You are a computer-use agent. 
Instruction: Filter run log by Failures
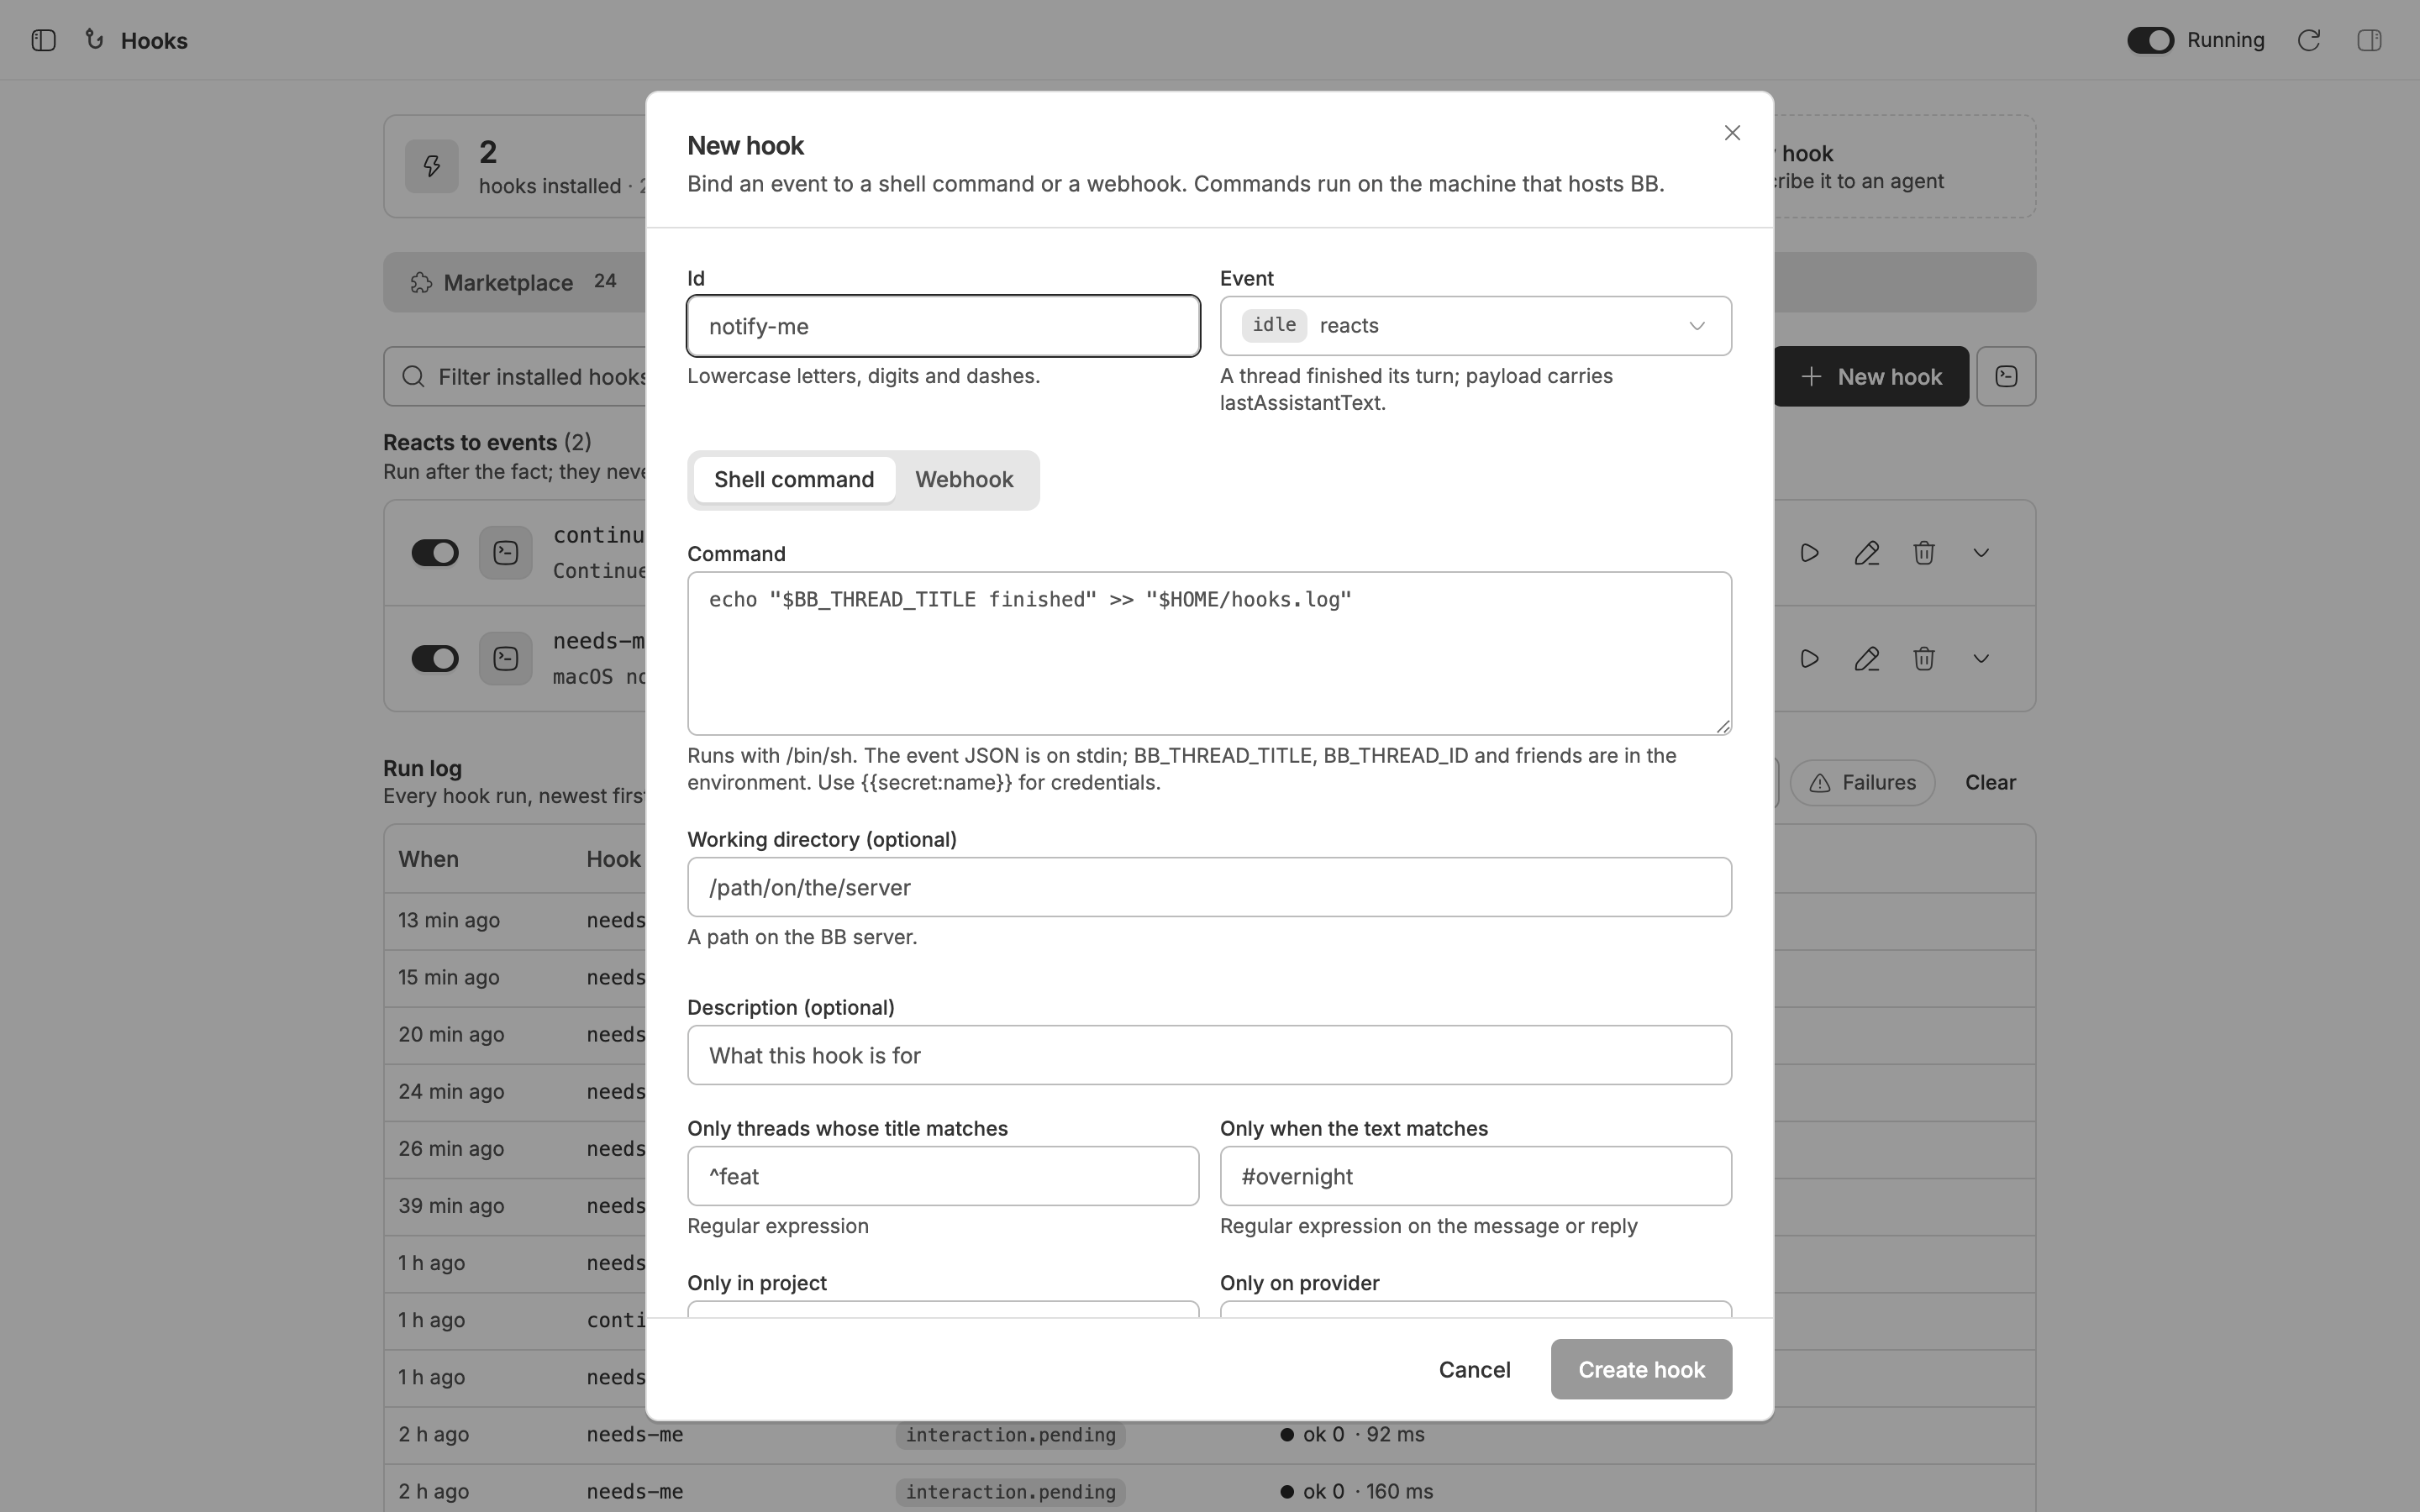click(x=1862, y=782)
